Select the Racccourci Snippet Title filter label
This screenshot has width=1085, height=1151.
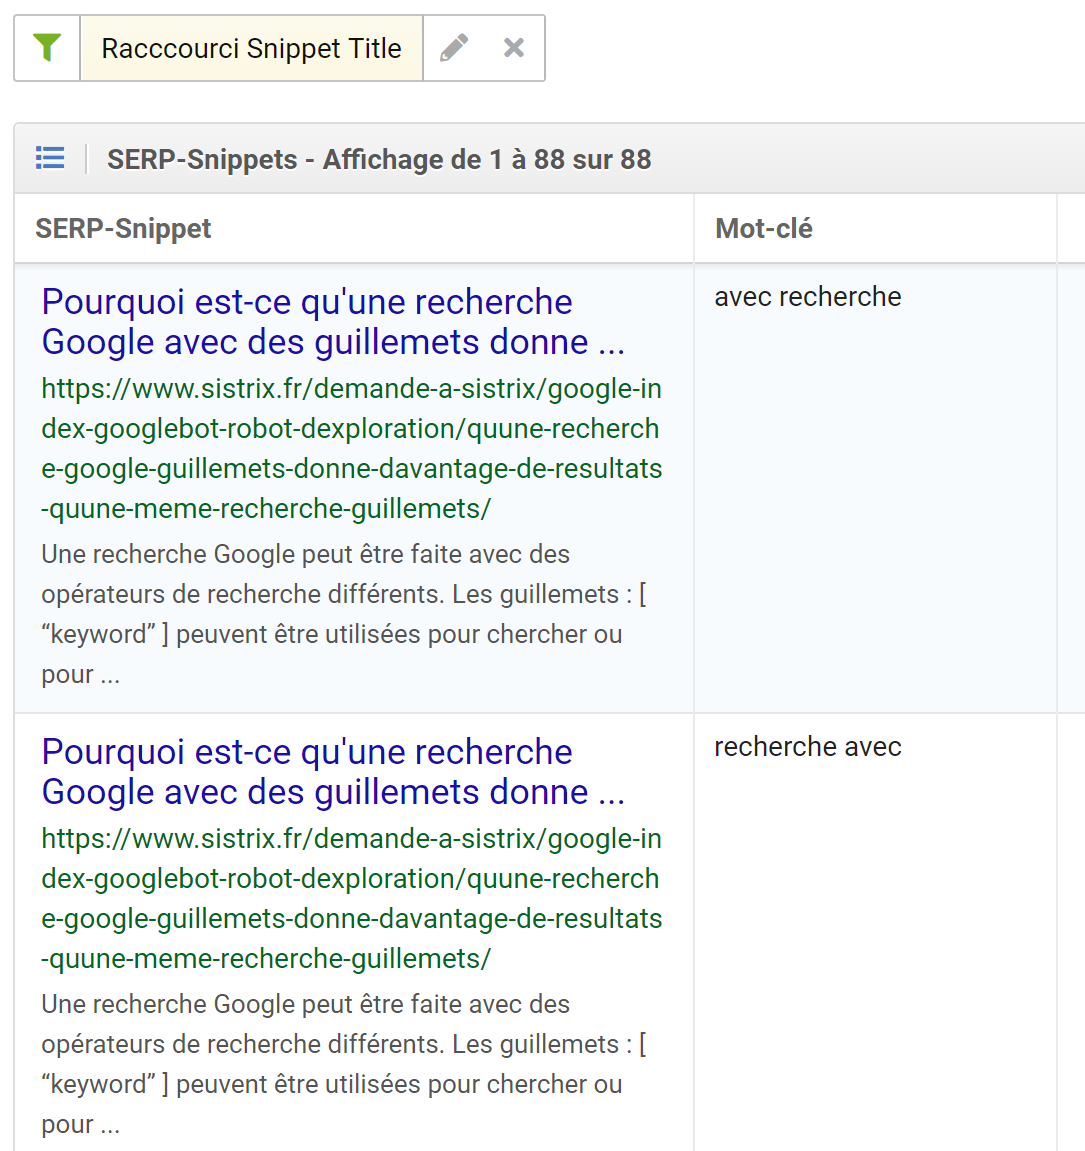[251, 48]
